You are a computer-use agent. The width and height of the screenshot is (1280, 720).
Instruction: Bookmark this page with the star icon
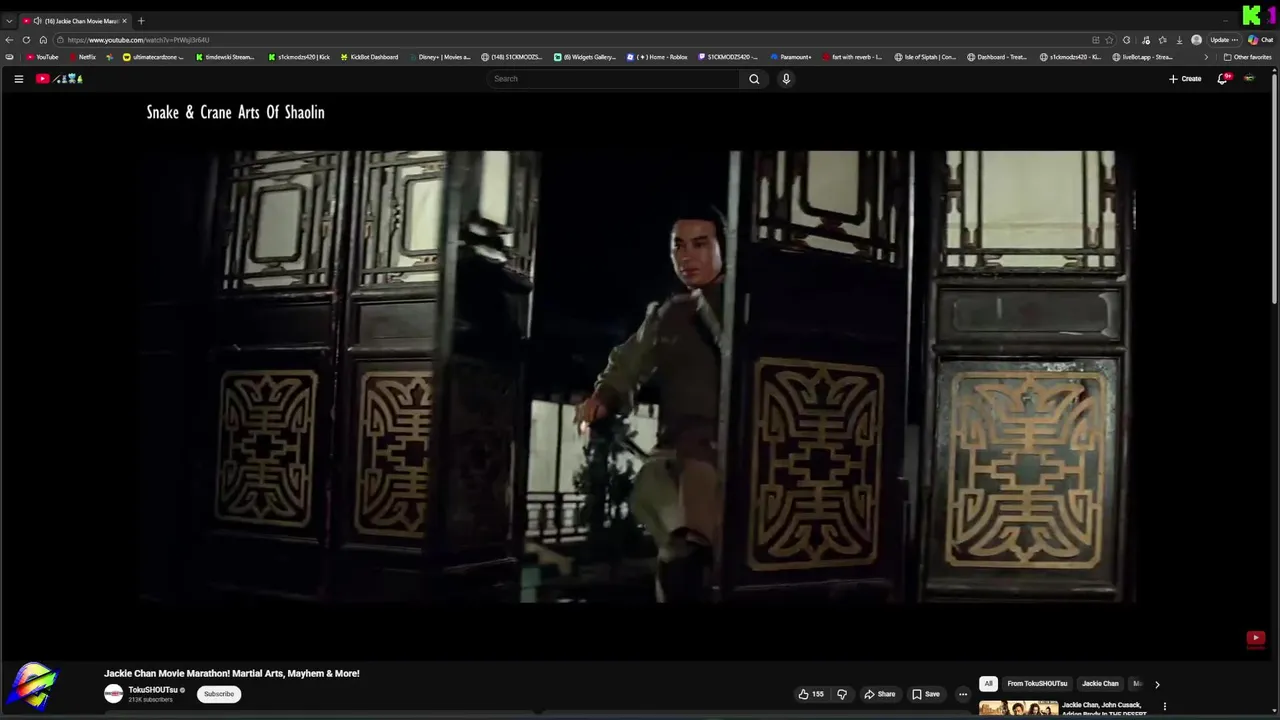[x=1109, y=40]
